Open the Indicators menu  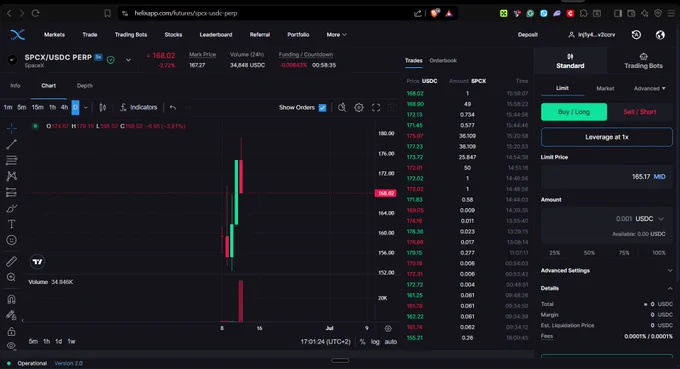(x=138, y=108)
